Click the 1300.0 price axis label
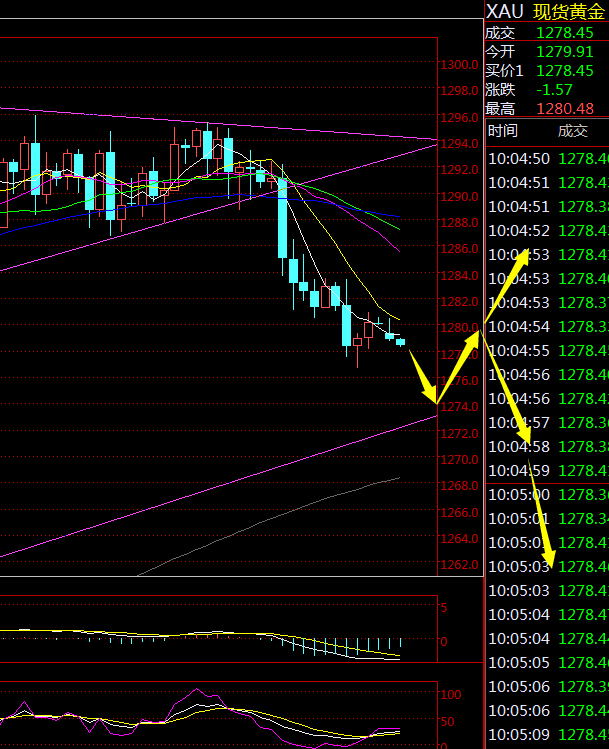 (x=459, y=64)
